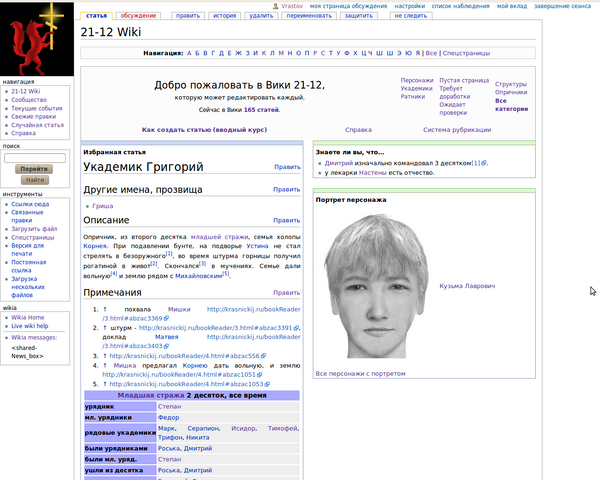Open Сообщество in the navigation sidebar
Image resolution: width=600 pixels, height=480 pixels.
(x=29, y=100)
